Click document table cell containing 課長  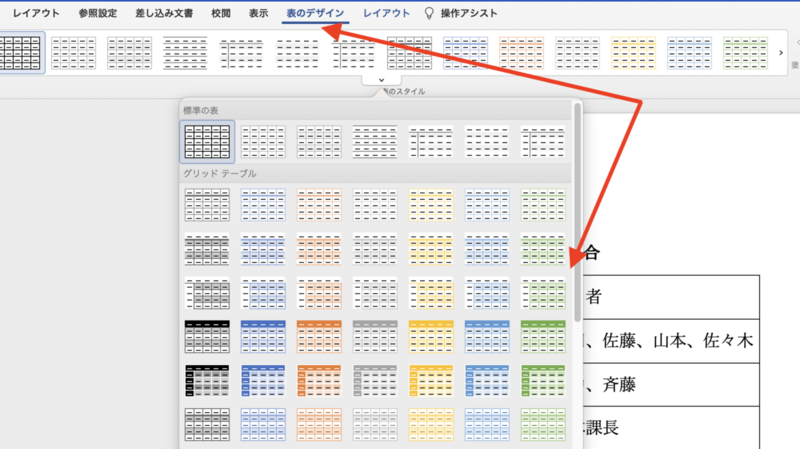coord(671,428)
